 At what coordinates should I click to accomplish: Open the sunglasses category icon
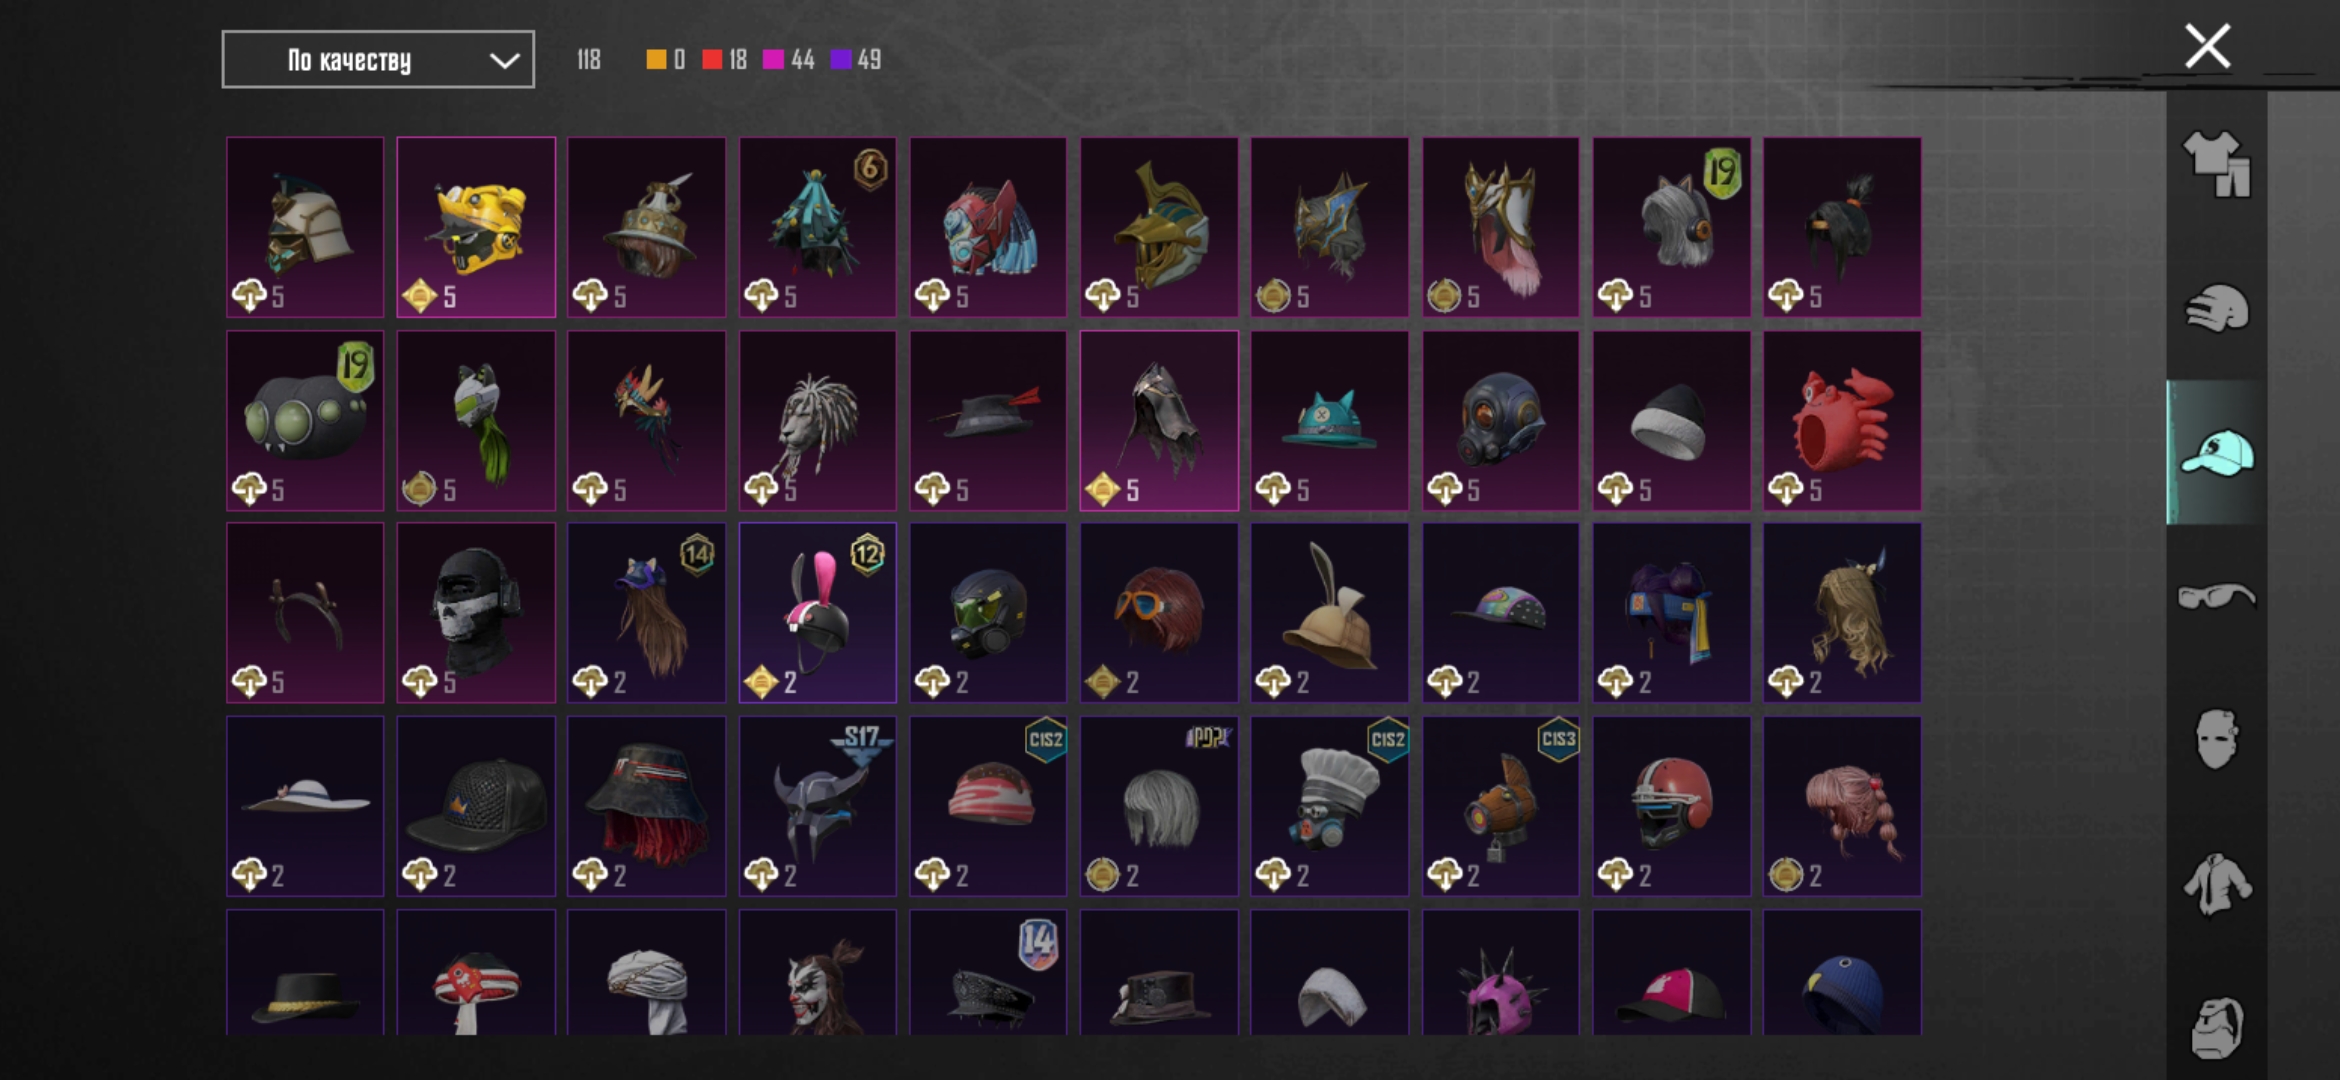(x=2216, y=596)
